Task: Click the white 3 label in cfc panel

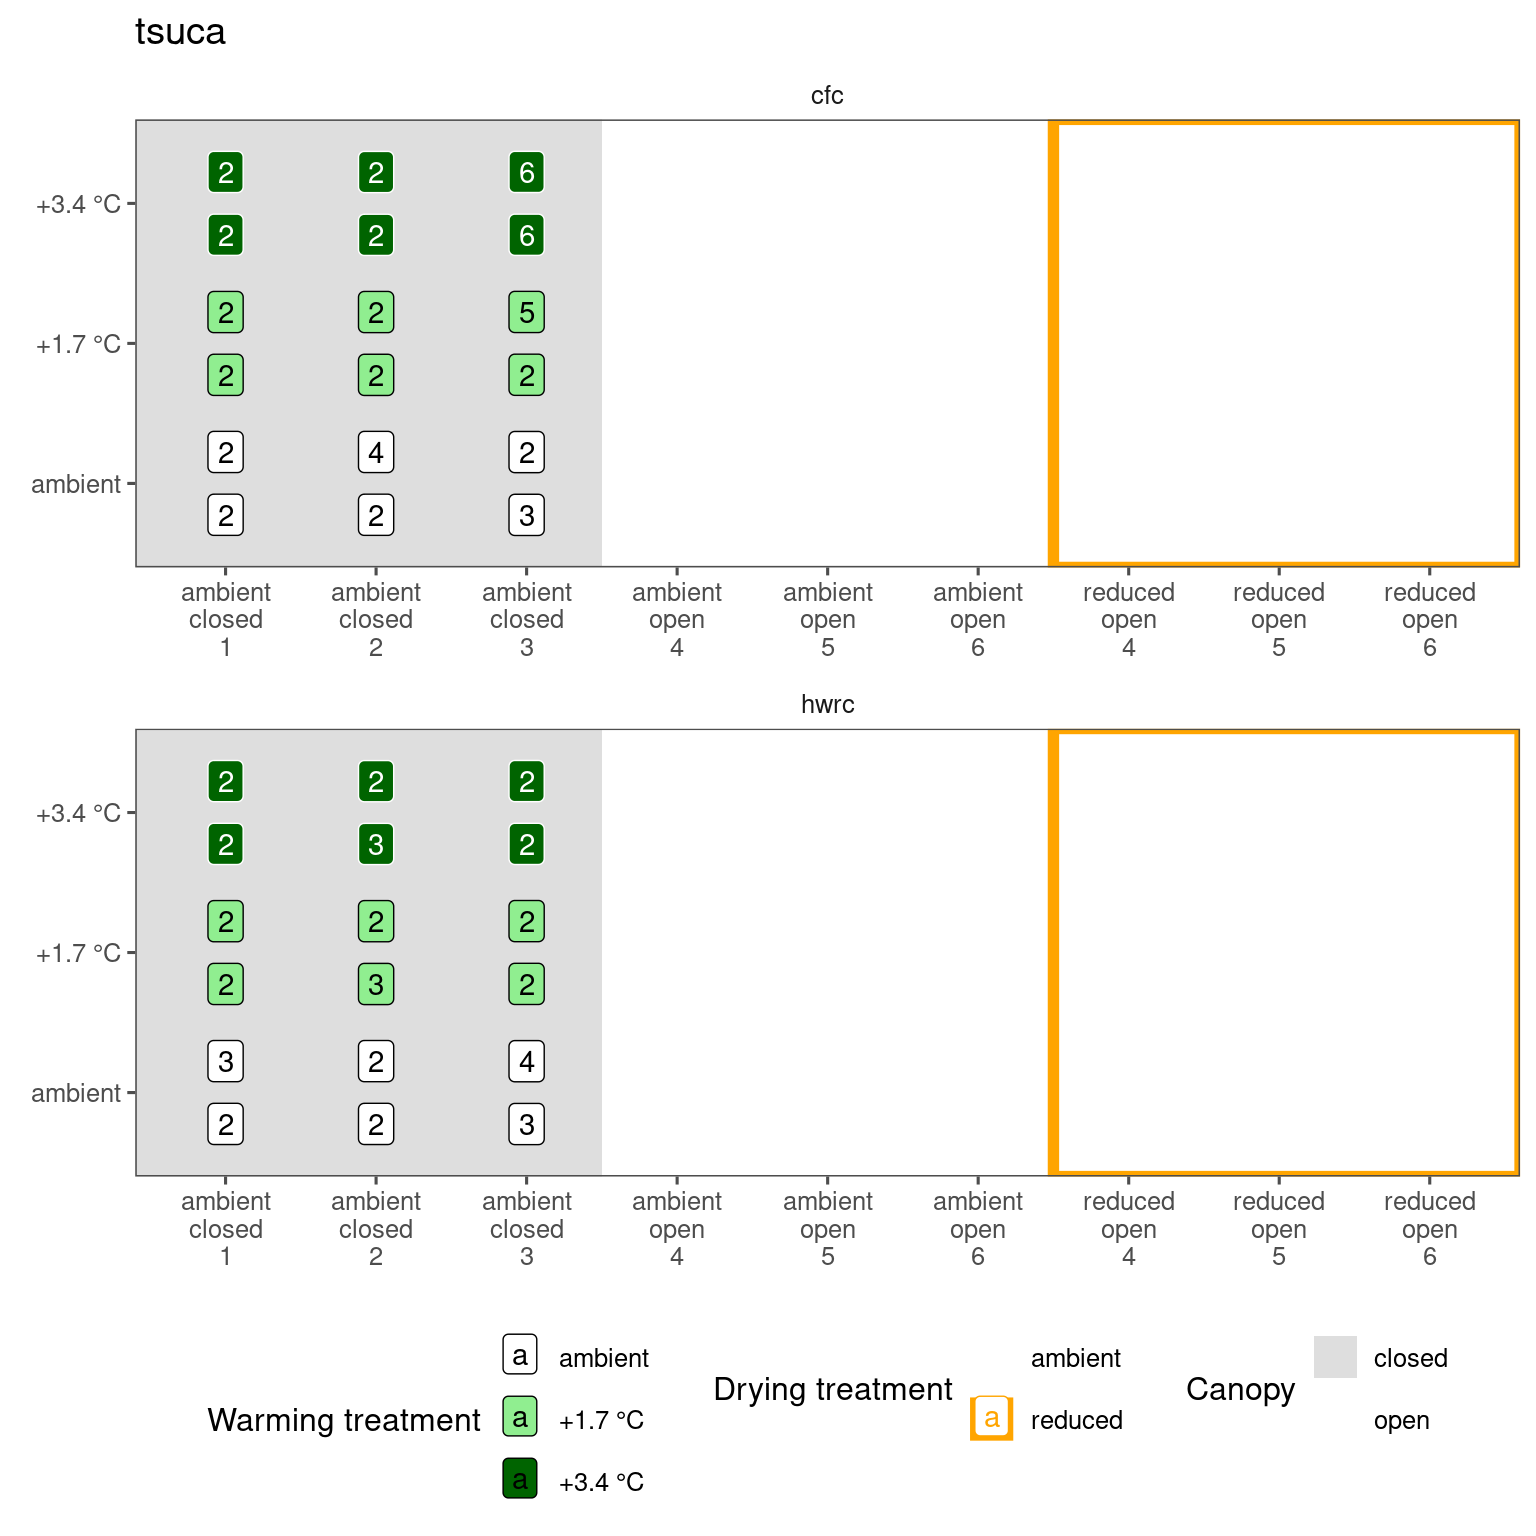Action: tap(527, 516)
